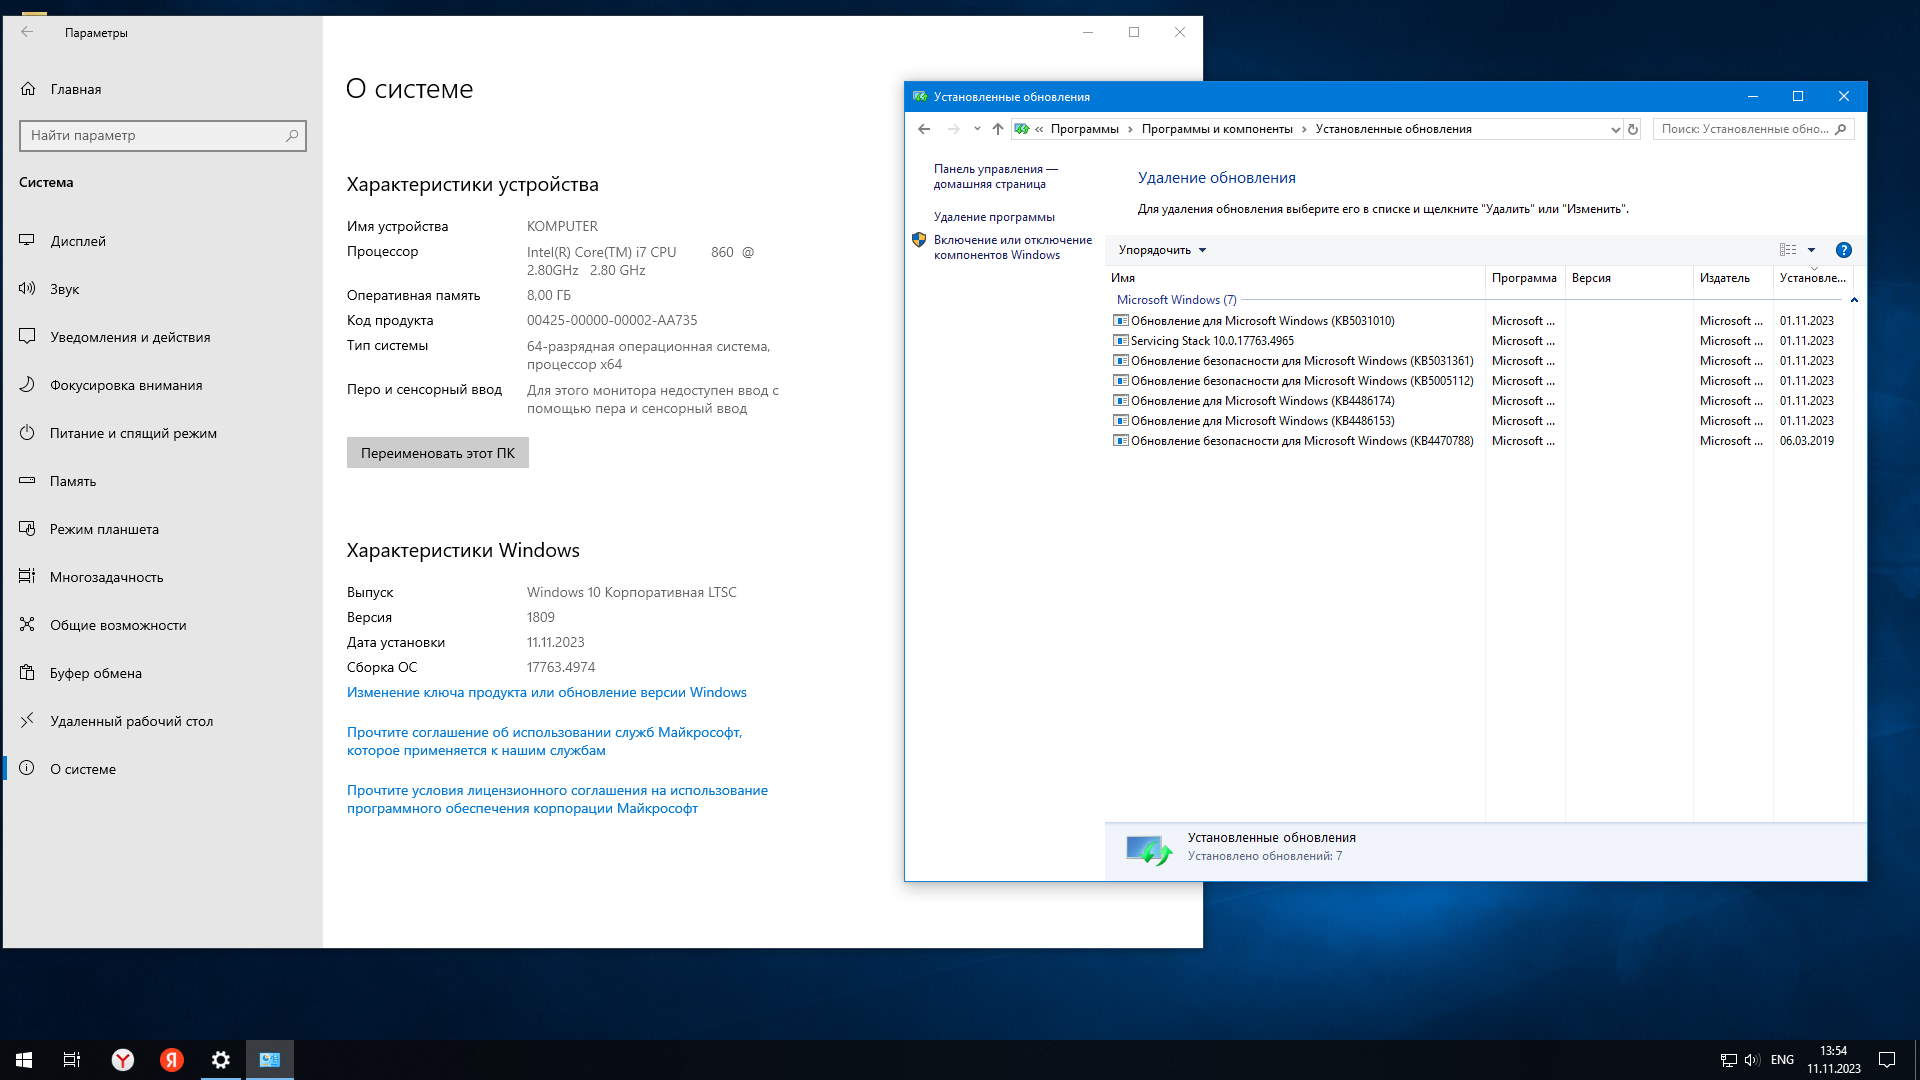
Task: Open the Windows Start menu
Action: [x=24, y=1060]
